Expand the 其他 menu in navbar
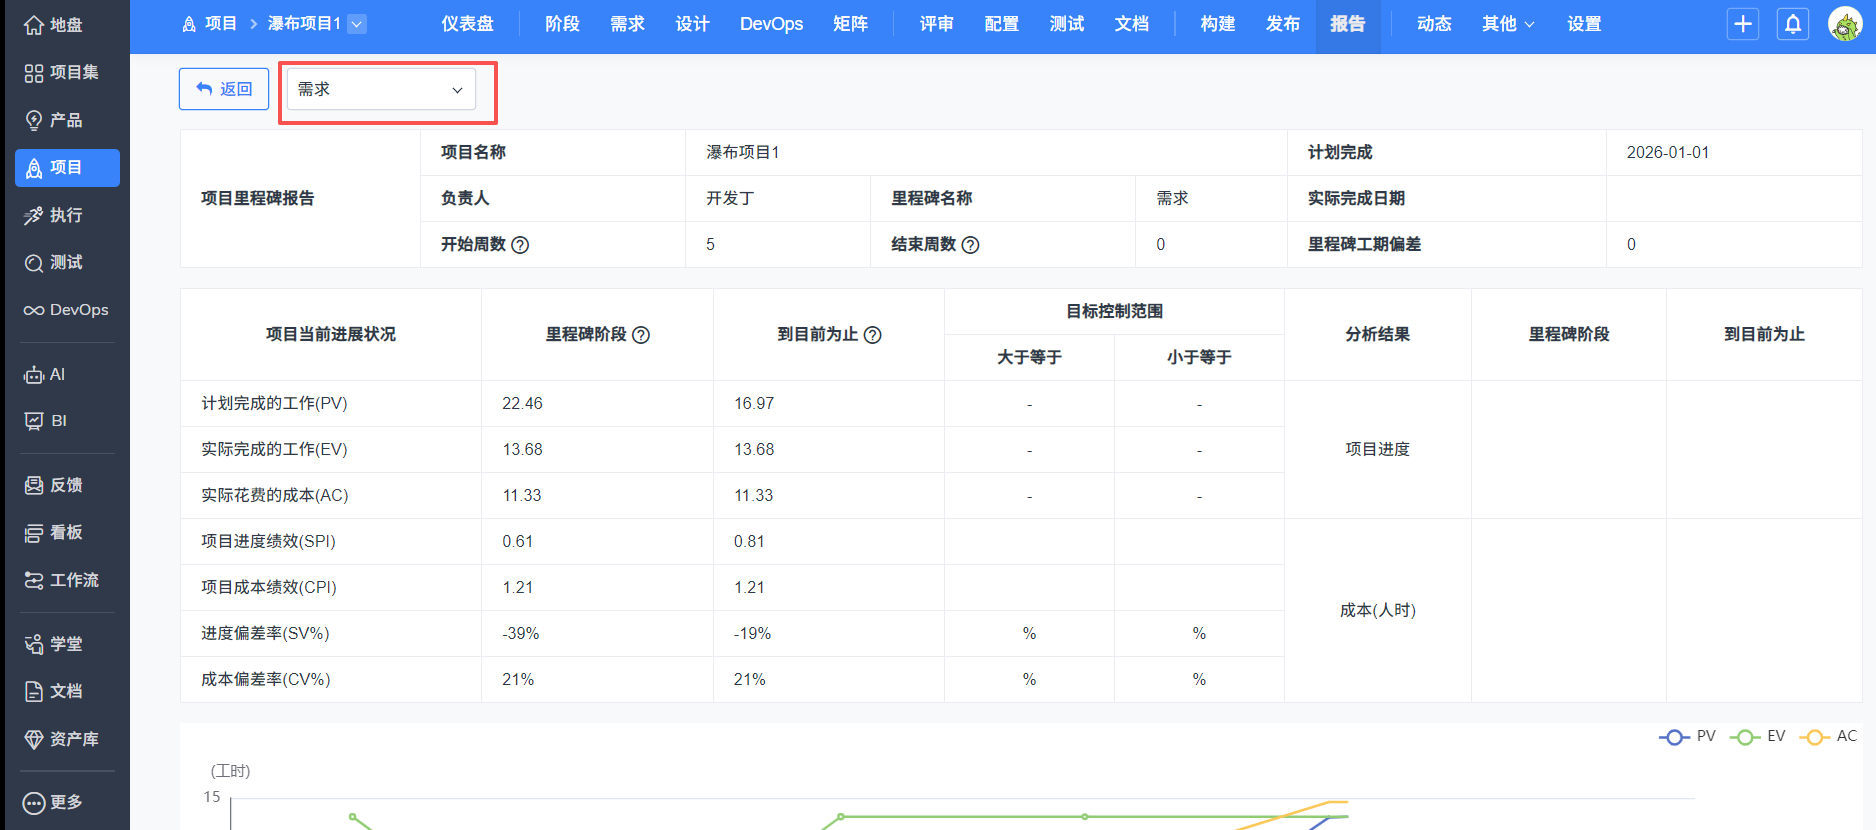 1507,24
